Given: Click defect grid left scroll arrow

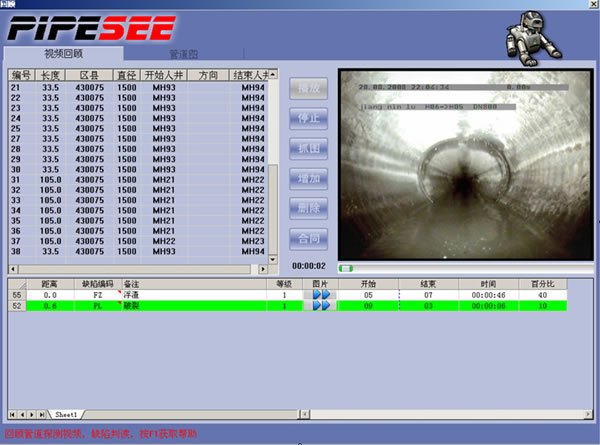Looking at the screenshot, I should (305, 414).
